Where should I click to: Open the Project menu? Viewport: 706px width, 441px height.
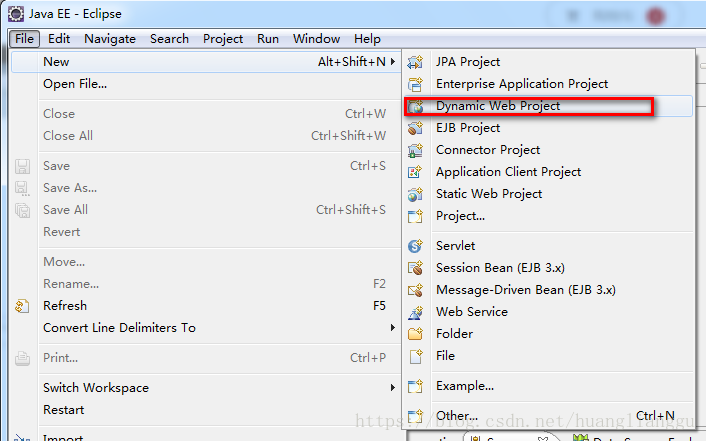(223, 39)
